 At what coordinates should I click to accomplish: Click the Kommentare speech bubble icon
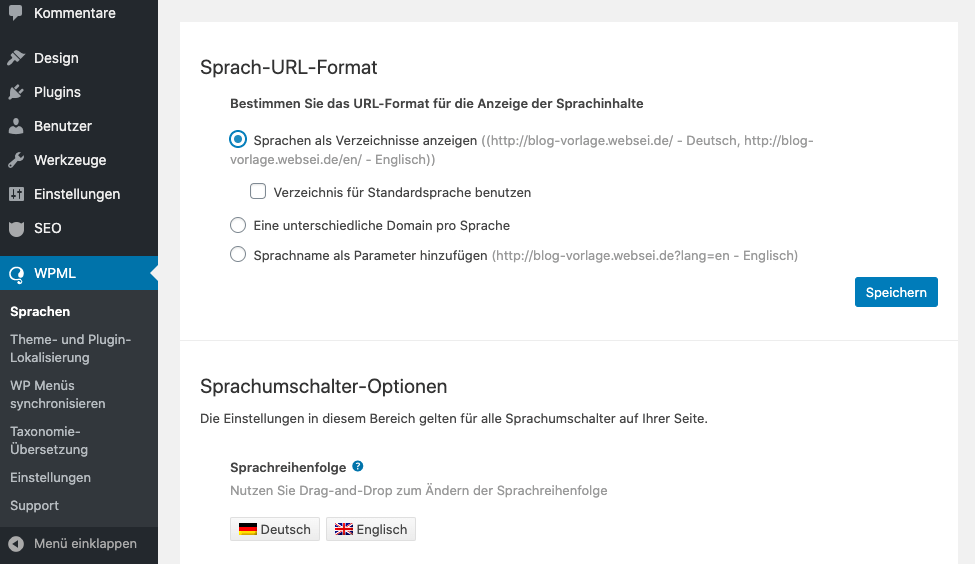click(16, 13)
